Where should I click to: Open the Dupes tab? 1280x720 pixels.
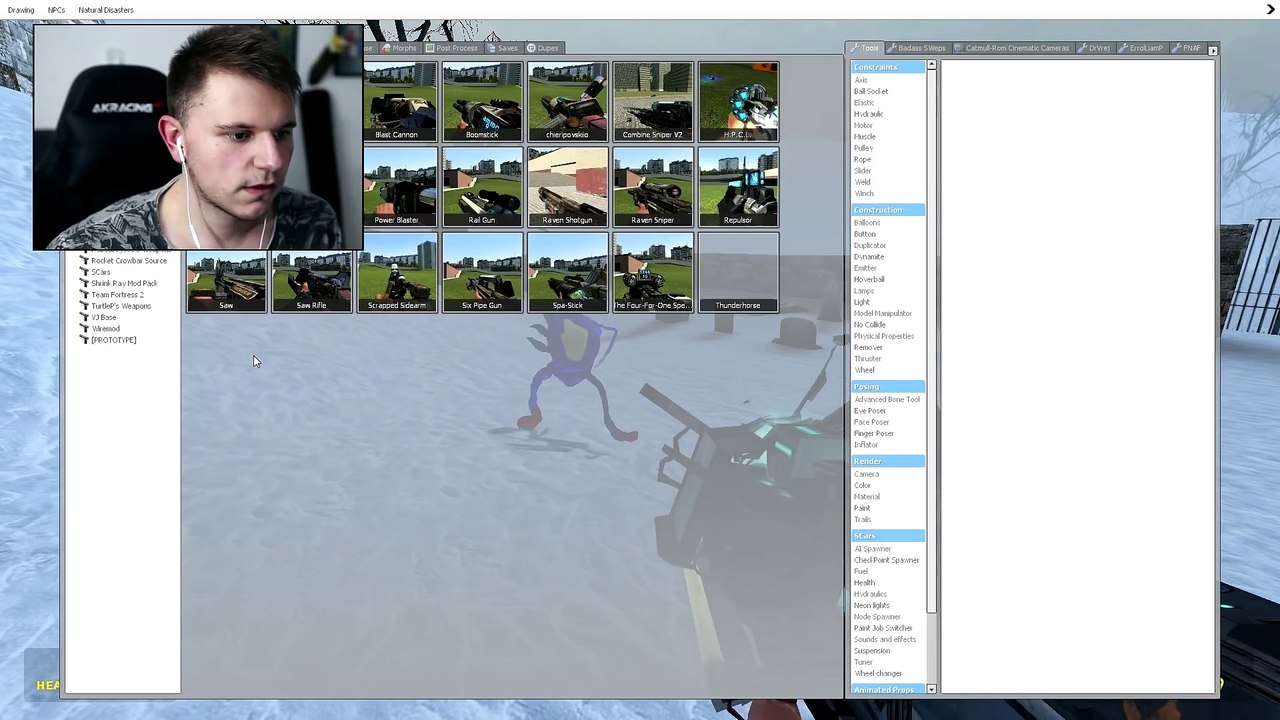544,48
